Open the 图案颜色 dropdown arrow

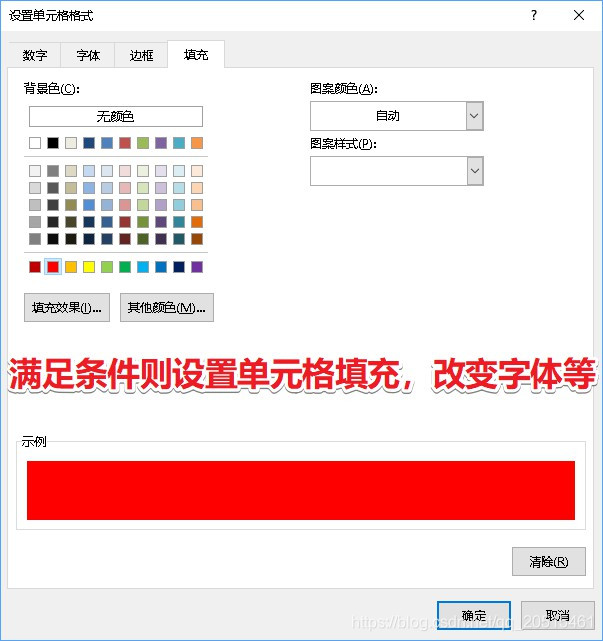pos(474,116)
